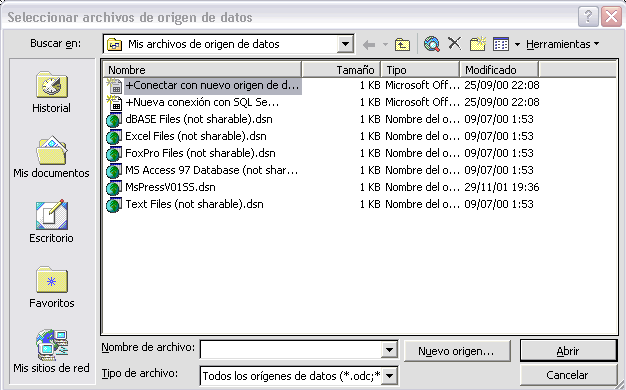Expand the Tipo de archivo dropdown arrow
This screenshot has height=390, width=626.
pyautogui.click(x=389, y=376)
